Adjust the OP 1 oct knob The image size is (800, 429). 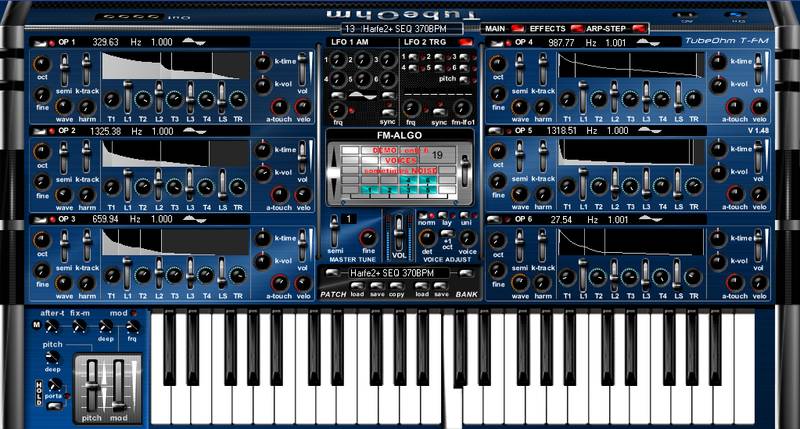click(x=42, y=64)
